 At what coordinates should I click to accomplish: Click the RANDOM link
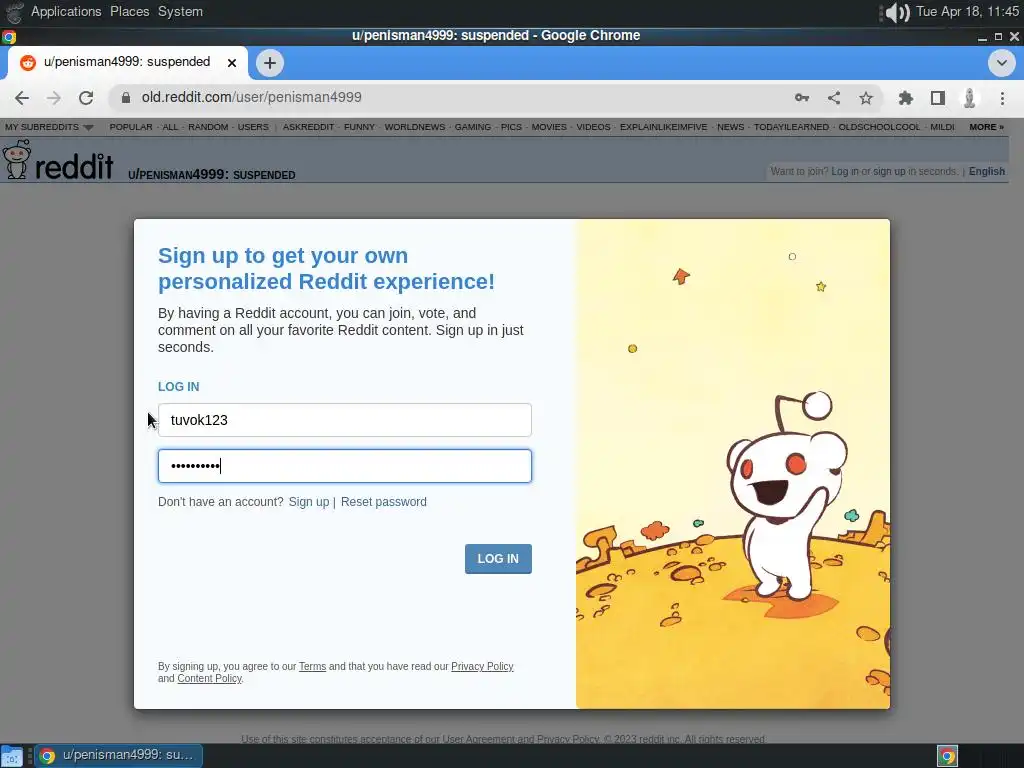[x=208, y=127]
